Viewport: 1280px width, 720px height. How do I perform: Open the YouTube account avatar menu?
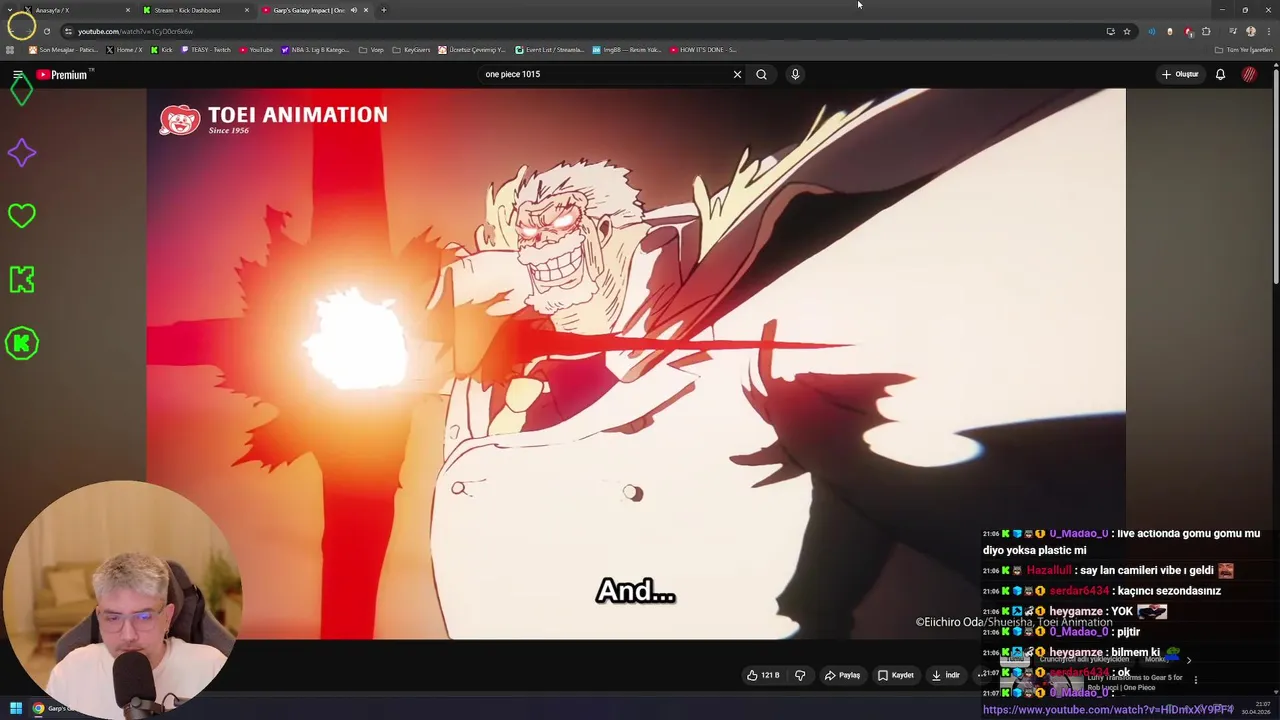click(x=1249, y=74)
